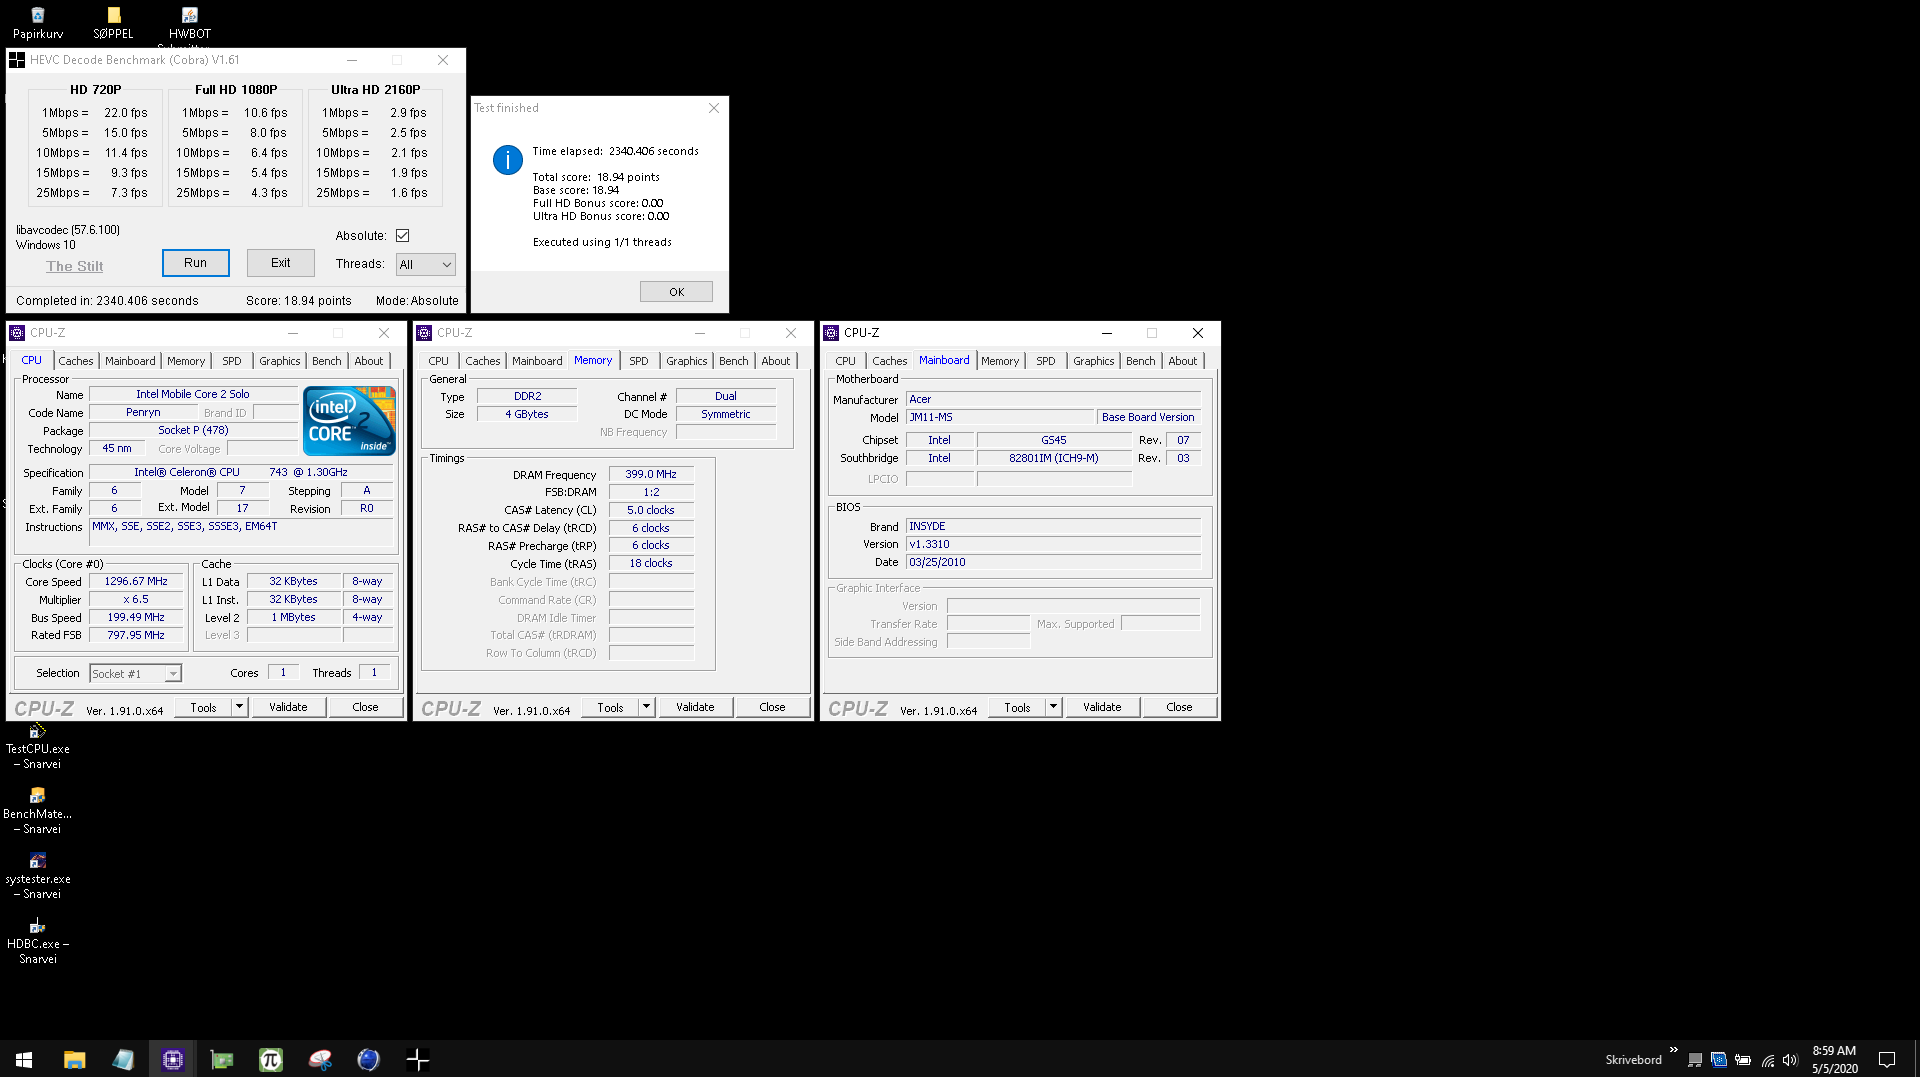Open Tools dropdown arrow in CPU-Z Memory window
1920x1077 pixels.
[x=646, y=707]
